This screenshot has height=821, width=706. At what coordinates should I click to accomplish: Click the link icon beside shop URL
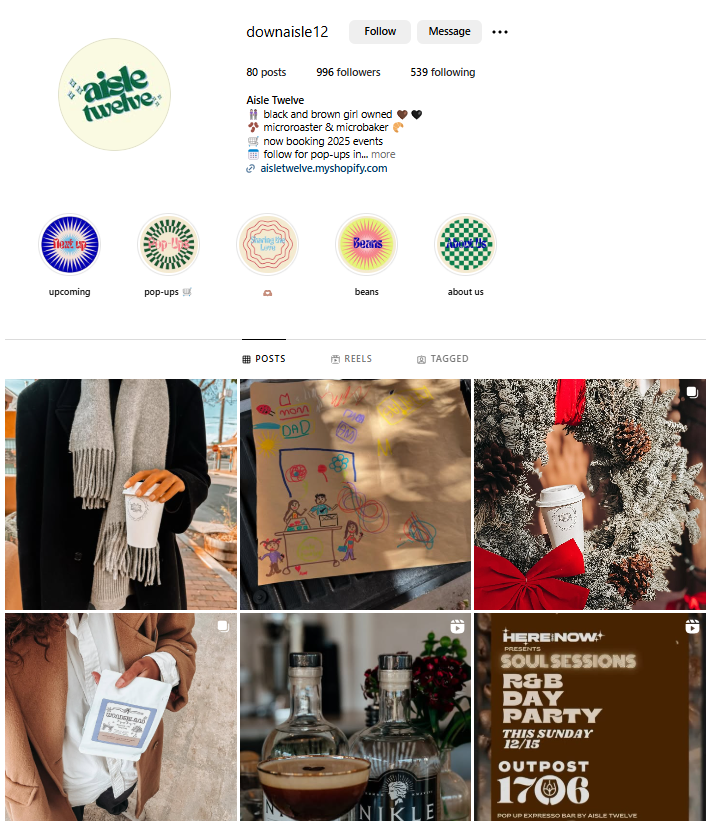coord(251,169)
